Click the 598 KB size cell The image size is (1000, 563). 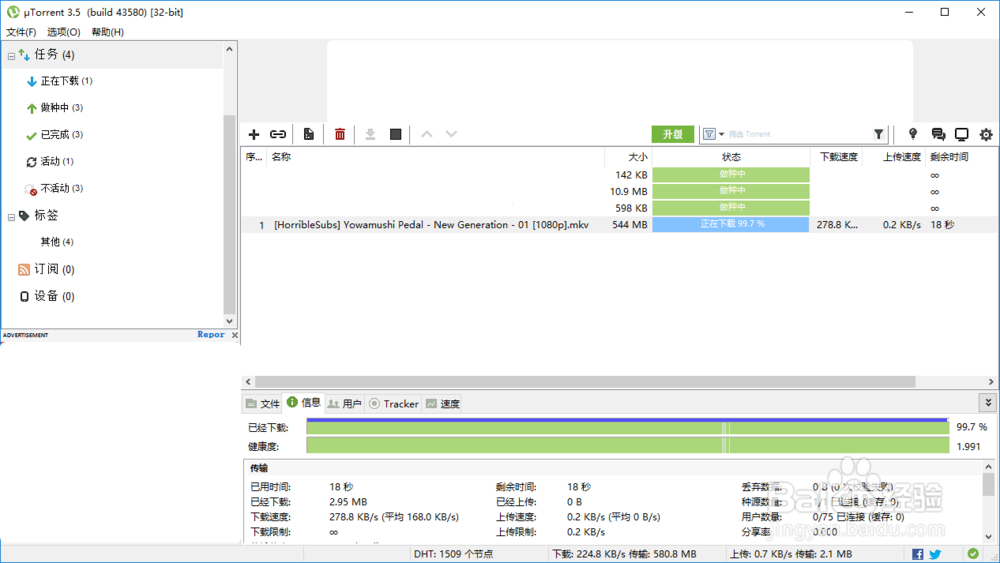coord(632,208)
